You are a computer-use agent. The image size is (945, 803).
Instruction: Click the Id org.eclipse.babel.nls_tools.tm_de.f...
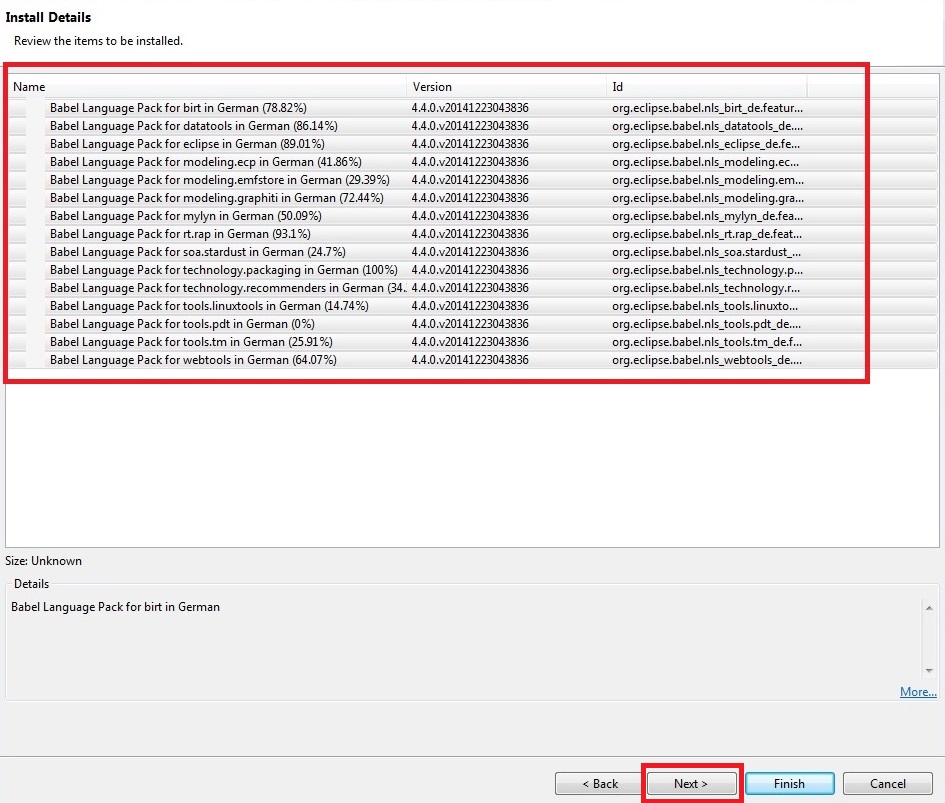click(x=707, y=342)
